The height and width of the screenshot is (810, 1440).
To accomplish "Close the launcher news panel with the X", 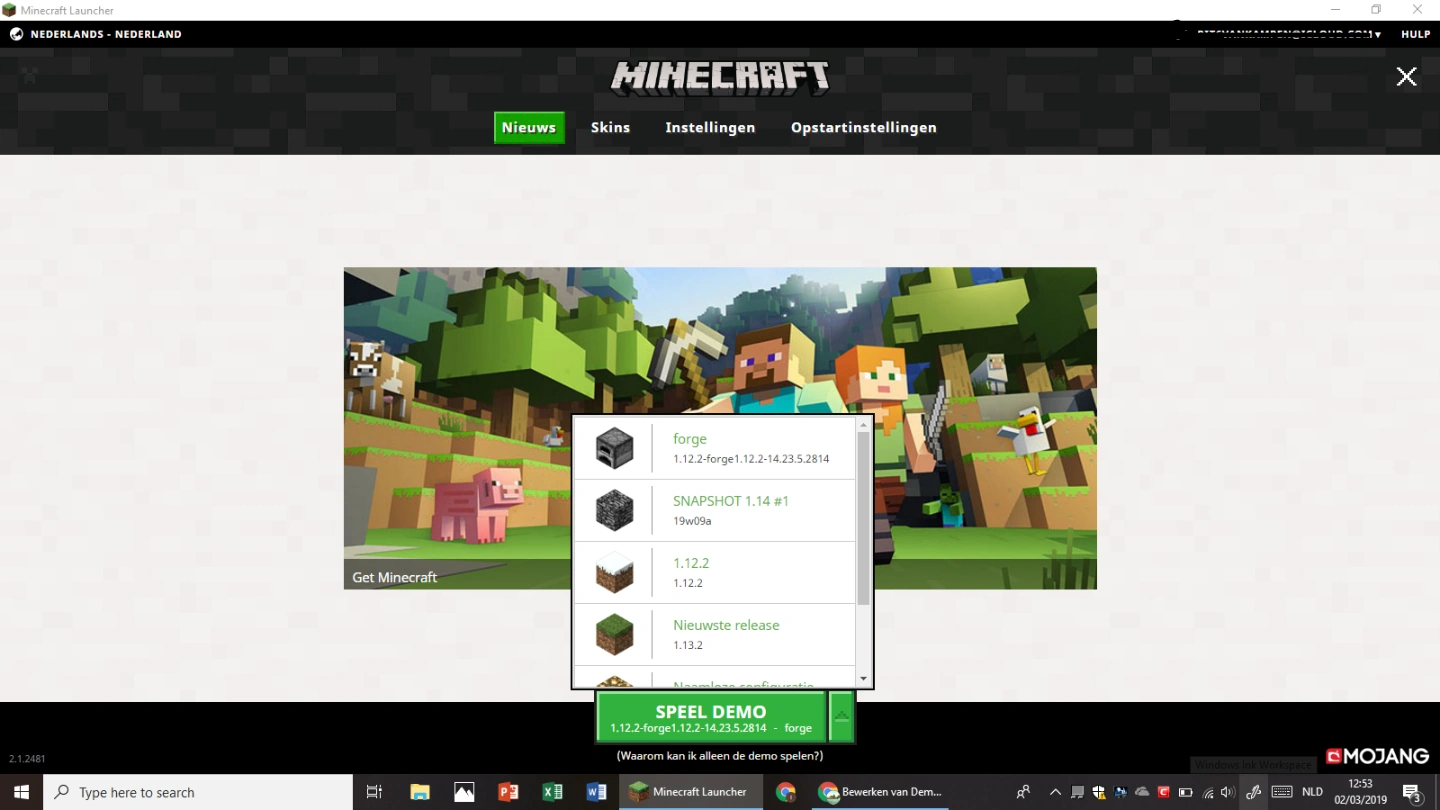I will (1406, 77).
